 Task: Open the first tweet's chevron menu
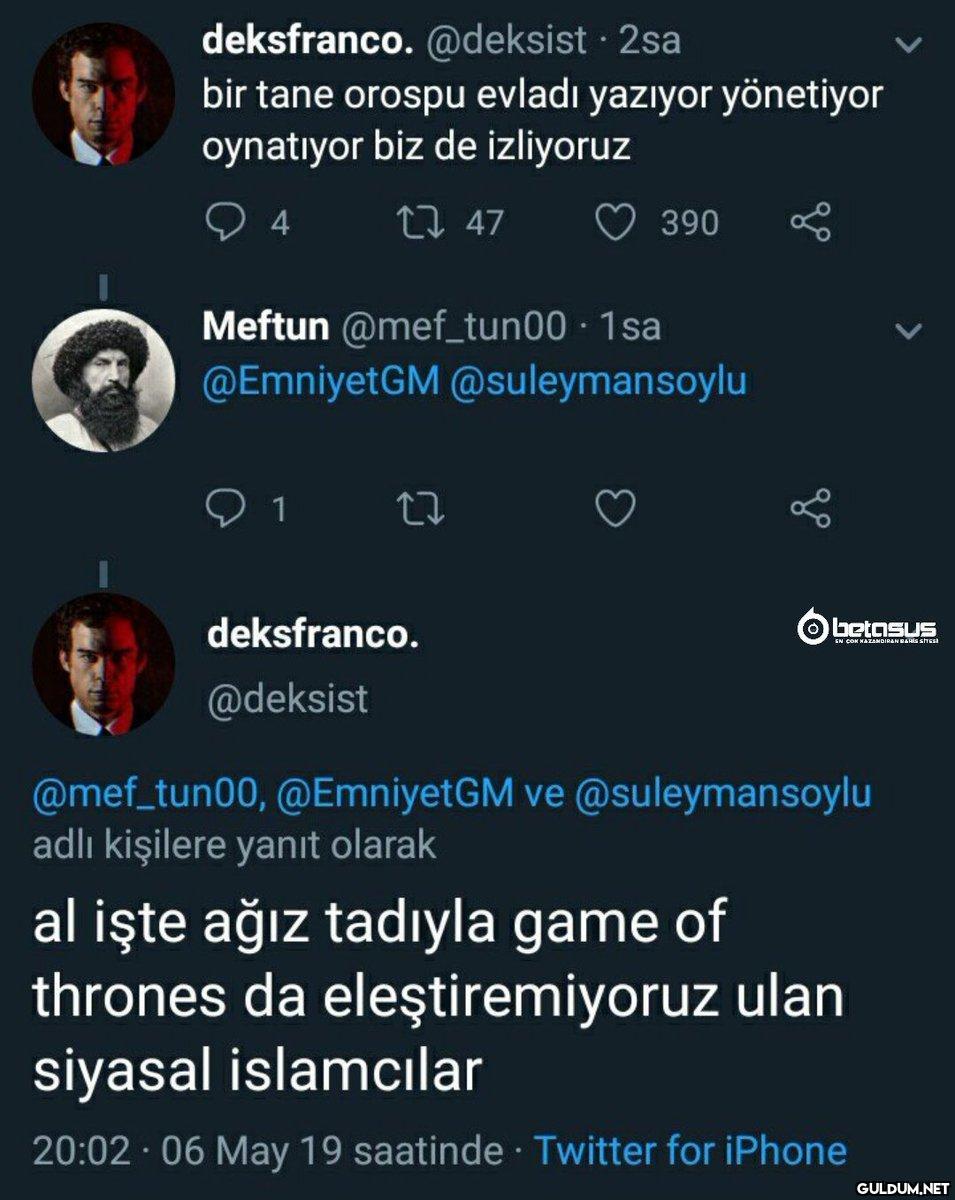coord(907,46)
